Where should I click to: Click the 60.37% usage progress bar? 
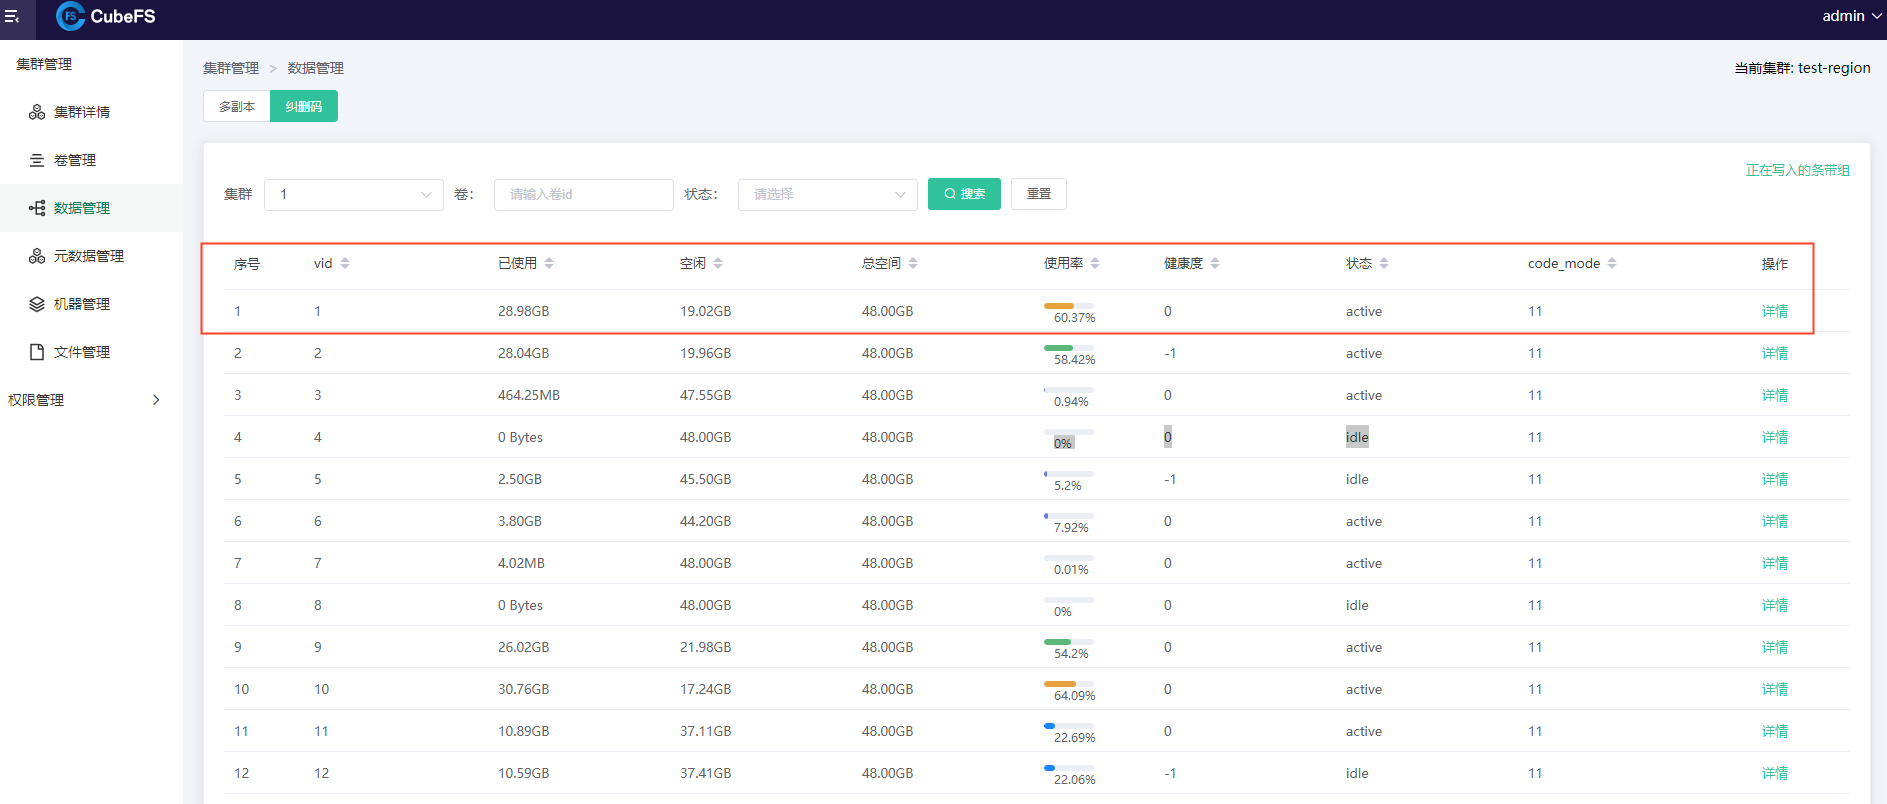tap(1069, 306)
